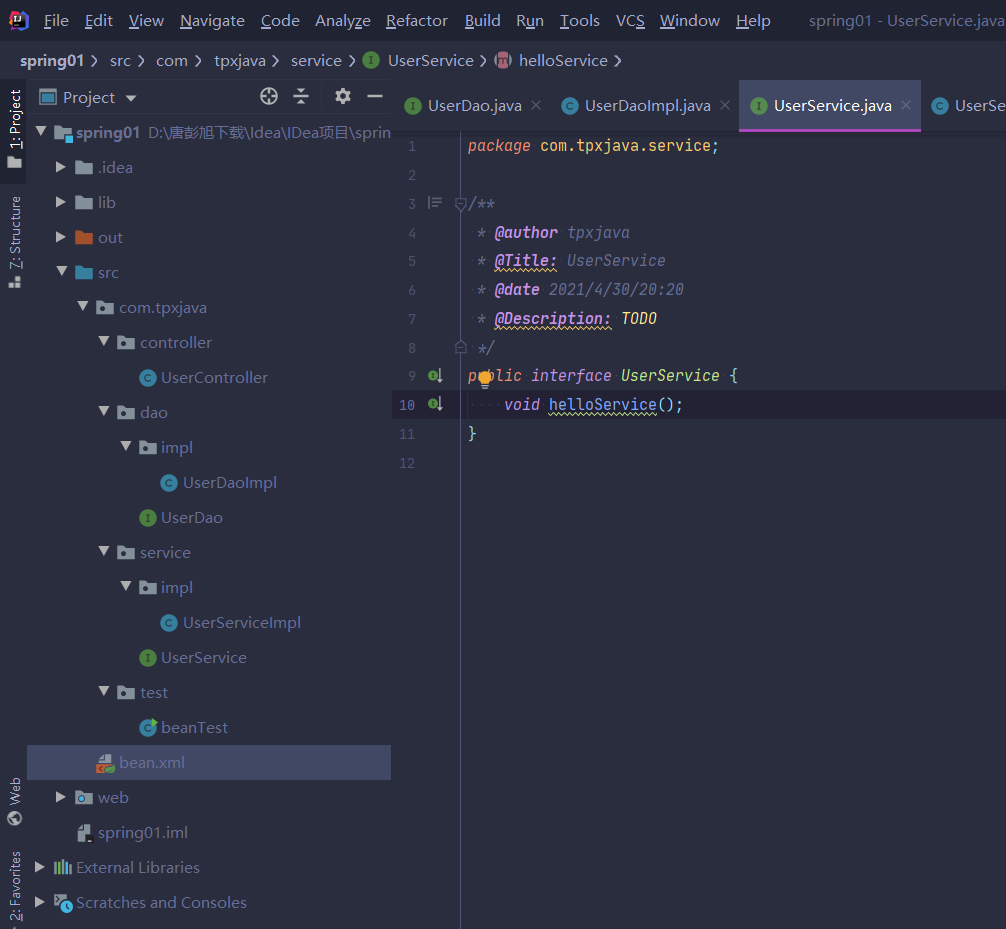The height and width of the screenshot is (929, 1006).
Task: Open the Tools menu
Action: 579,21
